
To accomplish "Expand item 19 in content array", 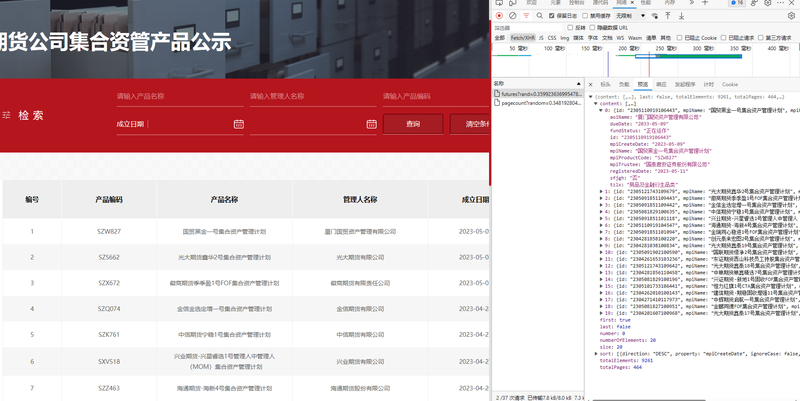I will pyautogui.click(x=601, y=313).
